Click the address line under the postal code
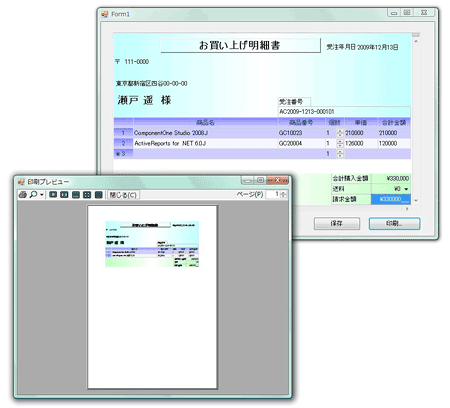This screenshot has width=450, height=408. tap(152, 83)
